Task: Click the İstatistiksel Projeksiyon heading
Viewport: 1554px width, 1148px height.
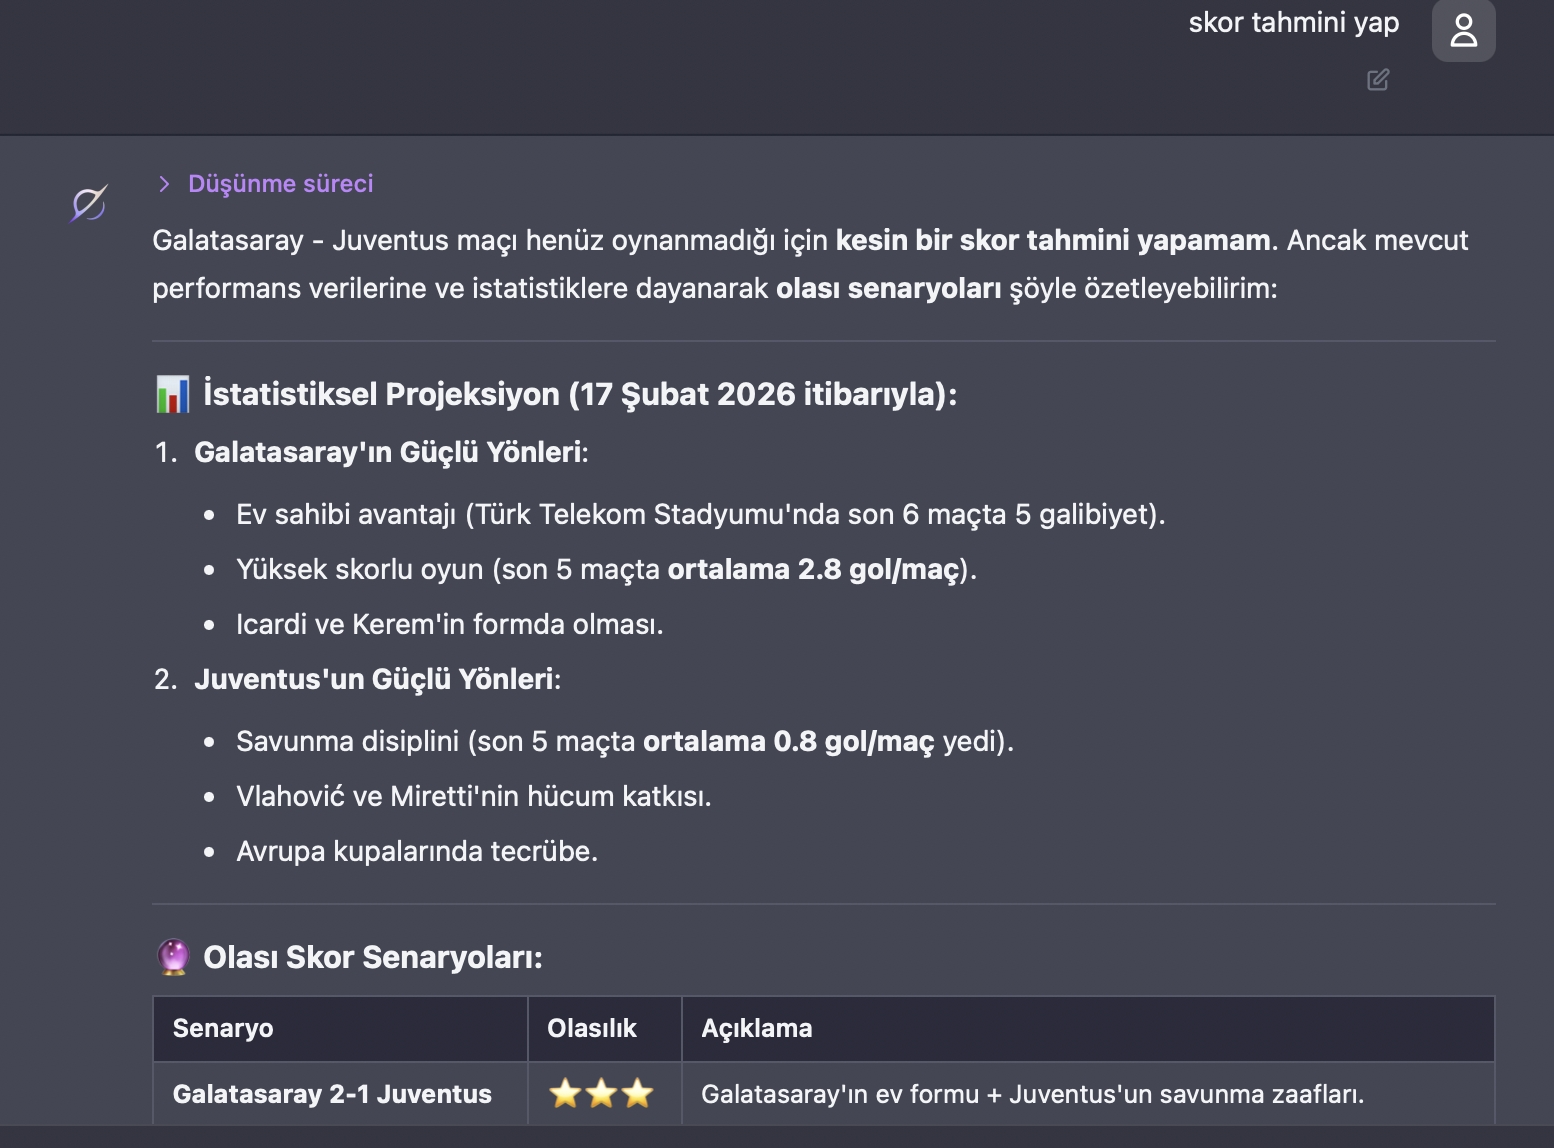Action: (580, 394)
